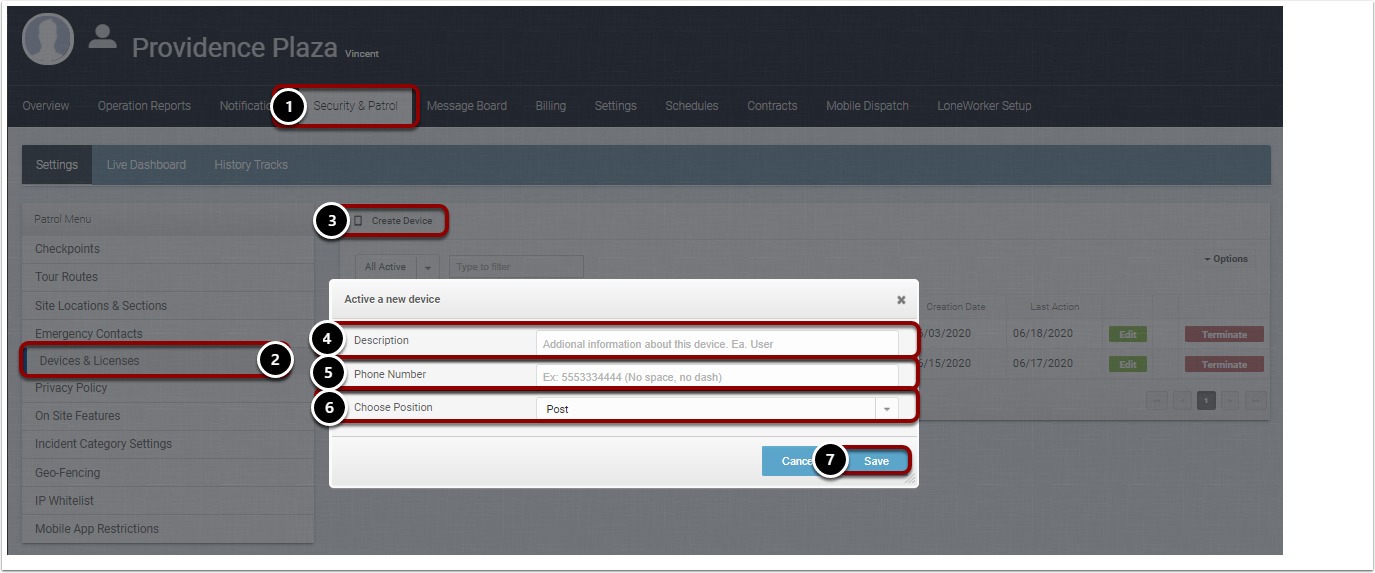The height and width of the screenshot is (573, 1375).
Task: Jump to the last page of devices
Action: coord(1256,400)
